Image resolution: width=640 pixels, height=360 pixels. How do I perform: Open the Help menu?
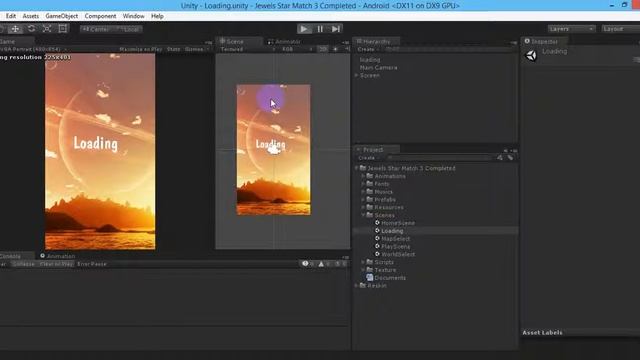pos(157,16)
